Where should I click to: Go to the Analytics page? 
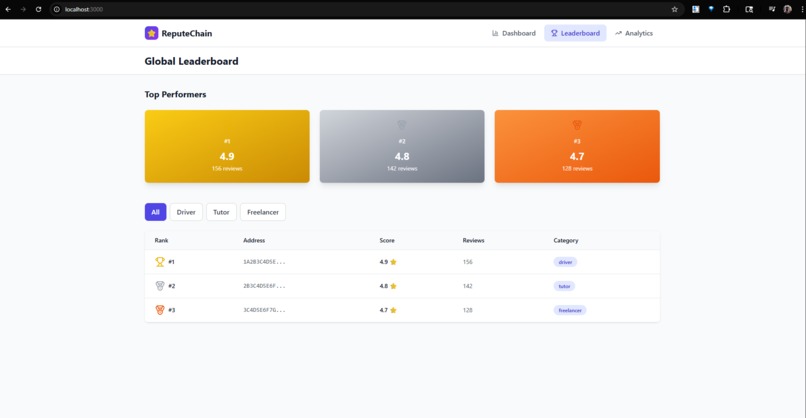(634, 33)
